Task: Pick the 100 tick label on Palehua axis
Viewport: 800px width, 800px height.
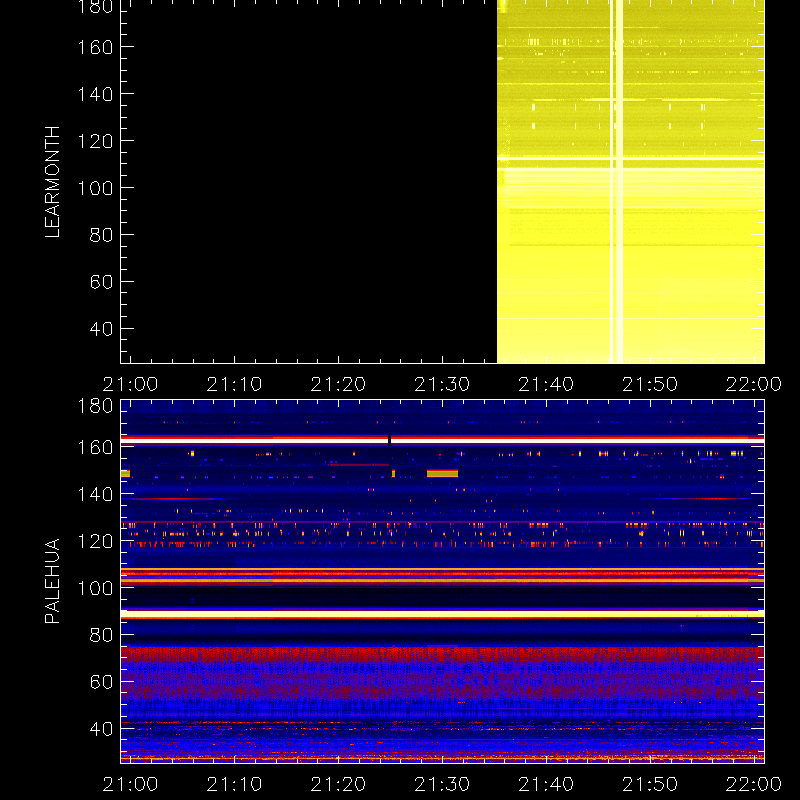Action: point(95,588)
